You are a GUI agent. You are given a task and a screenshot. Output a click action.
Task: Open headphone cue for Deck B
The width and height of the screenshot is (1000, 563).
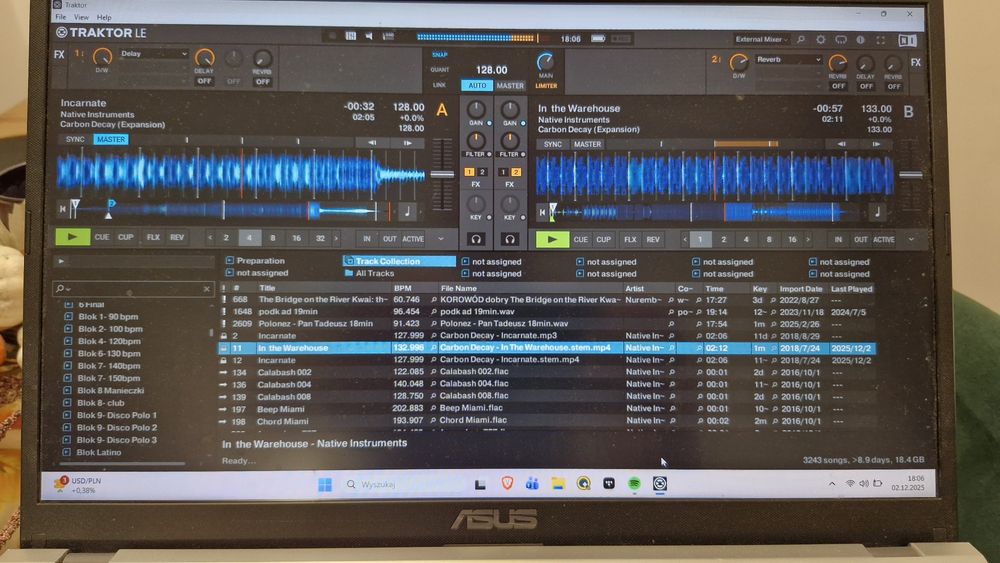tap(510, 239)
